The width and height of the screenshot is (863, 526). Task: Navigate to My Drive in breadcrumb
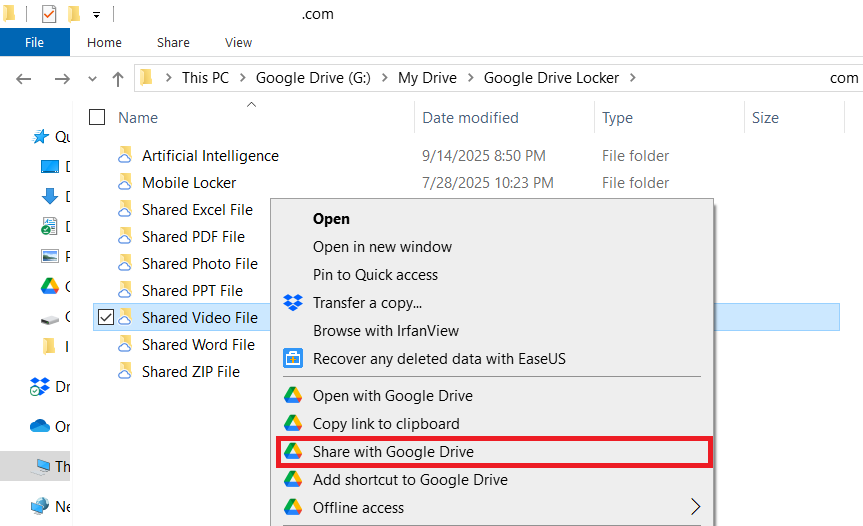tap(427, 78)
